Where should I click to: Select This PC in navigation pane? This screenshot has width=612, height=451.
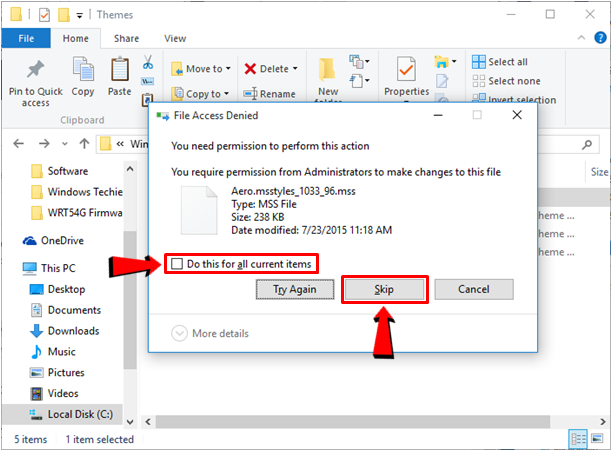(x=49, y=268)
